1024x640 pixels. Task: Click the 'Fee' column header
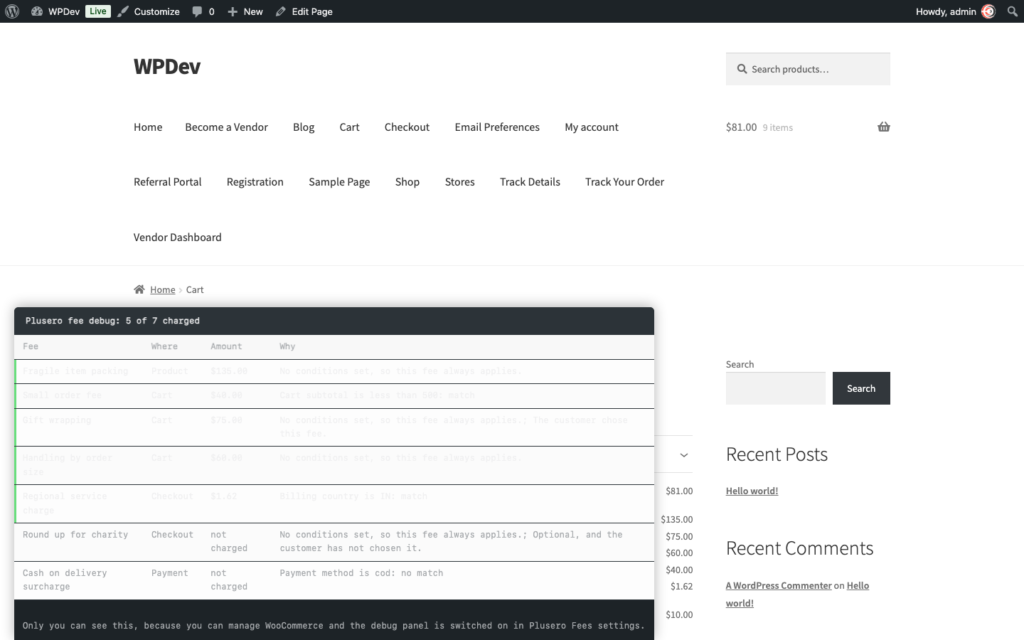[x=30, y=346]
